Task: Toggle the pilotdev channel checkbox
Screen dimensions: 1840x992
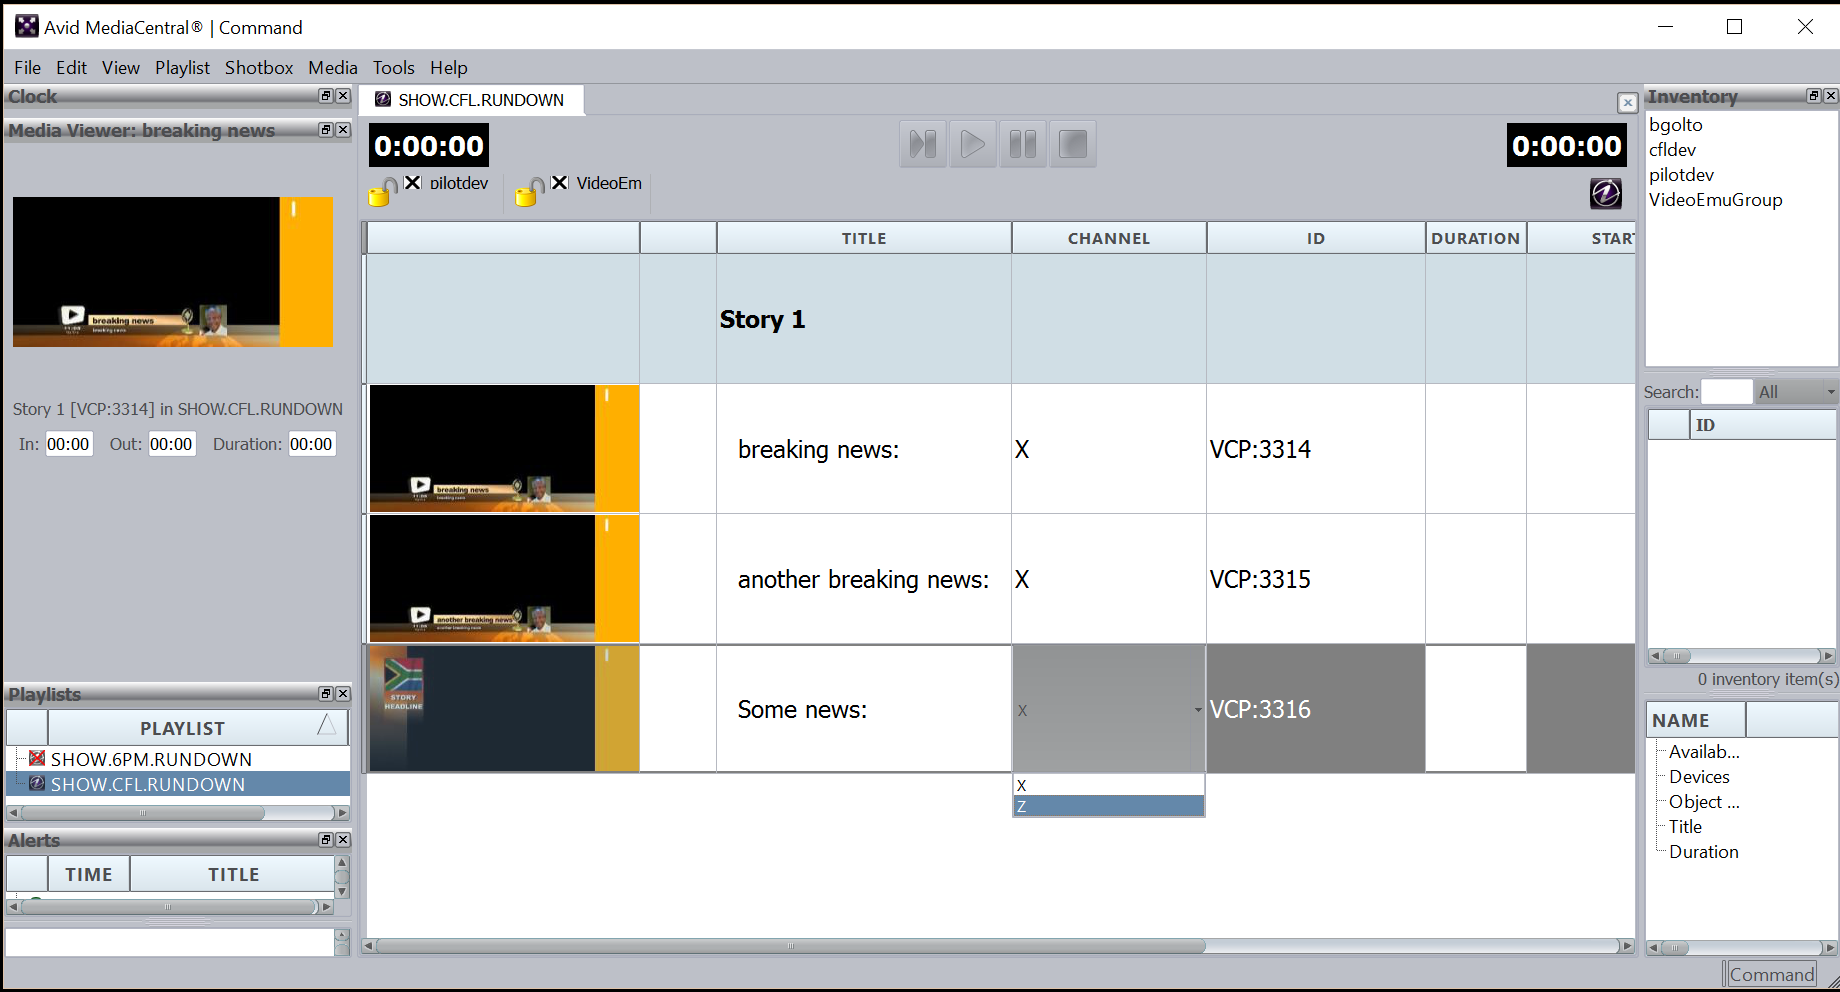Action: (413, 183)
